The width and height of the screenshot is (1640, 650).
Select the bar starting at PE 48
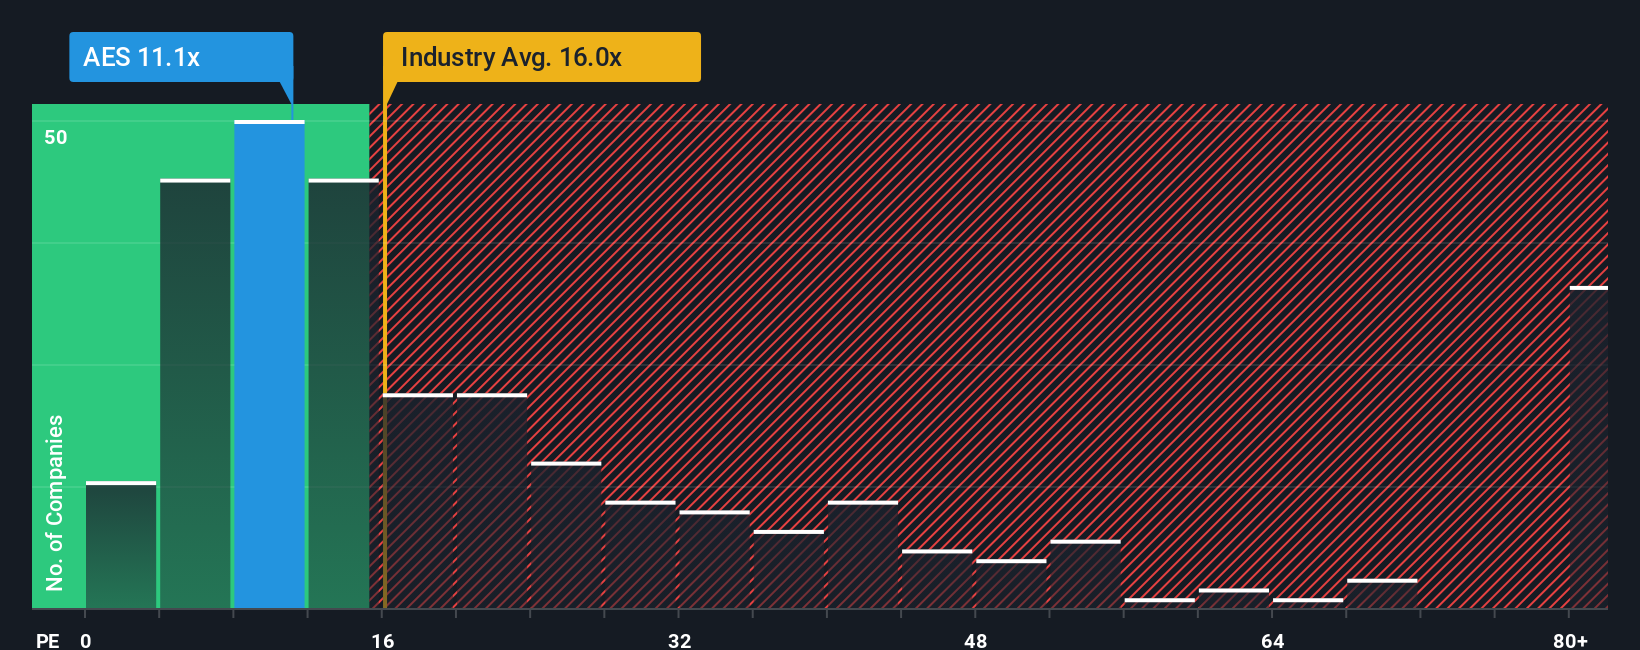click(1011, 584)
